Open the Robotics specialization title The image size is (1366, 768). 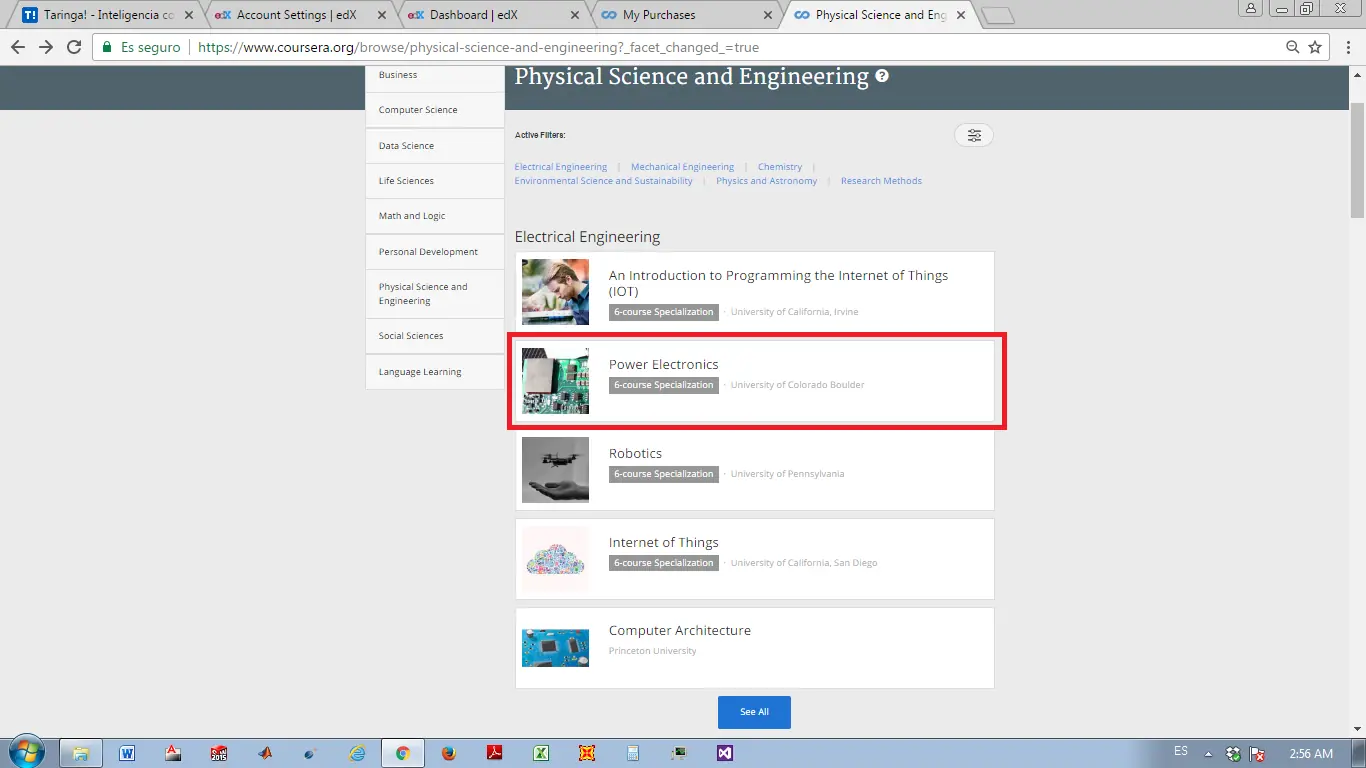[635, 453]
